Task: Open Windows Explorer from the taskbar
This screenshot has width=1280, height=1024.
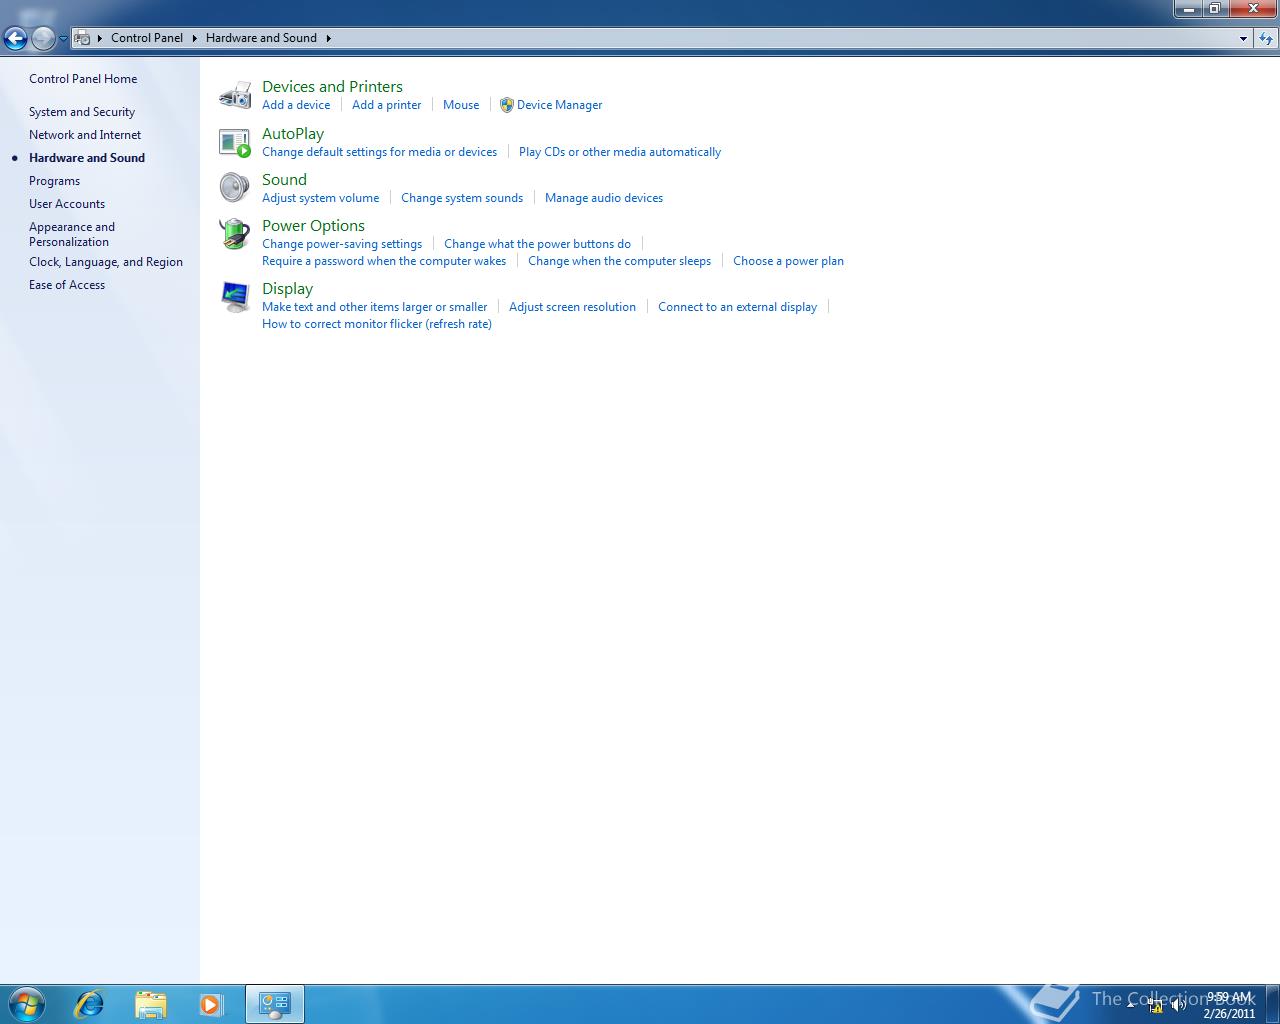Action: [150, 1004]
